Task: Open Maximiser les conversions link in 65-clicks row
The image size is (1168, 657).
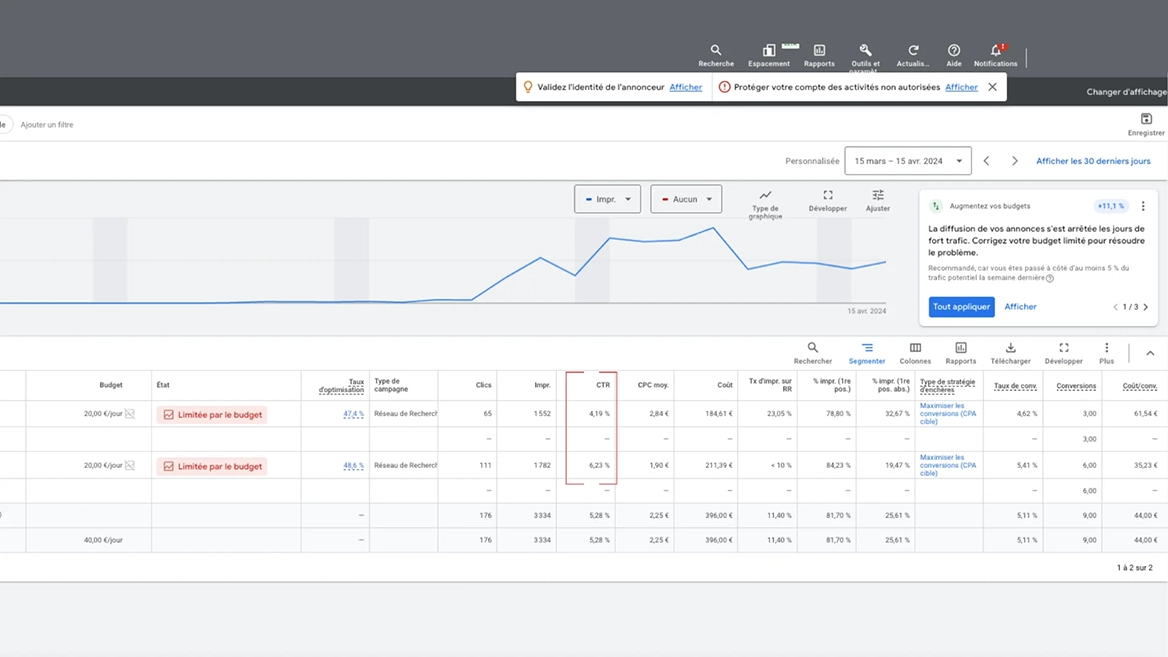Action: (x=948, y=413)
